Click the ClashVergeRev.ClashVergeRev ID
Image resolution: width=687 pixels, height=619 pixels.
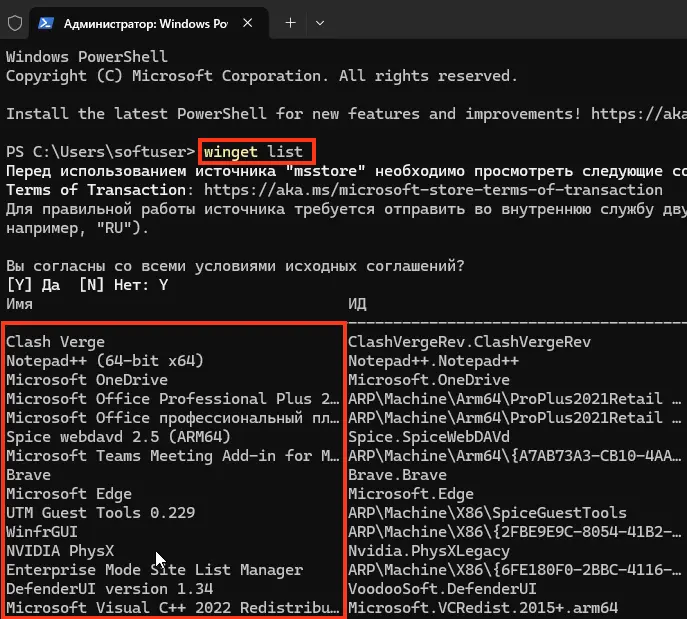(x=469, y=342)
